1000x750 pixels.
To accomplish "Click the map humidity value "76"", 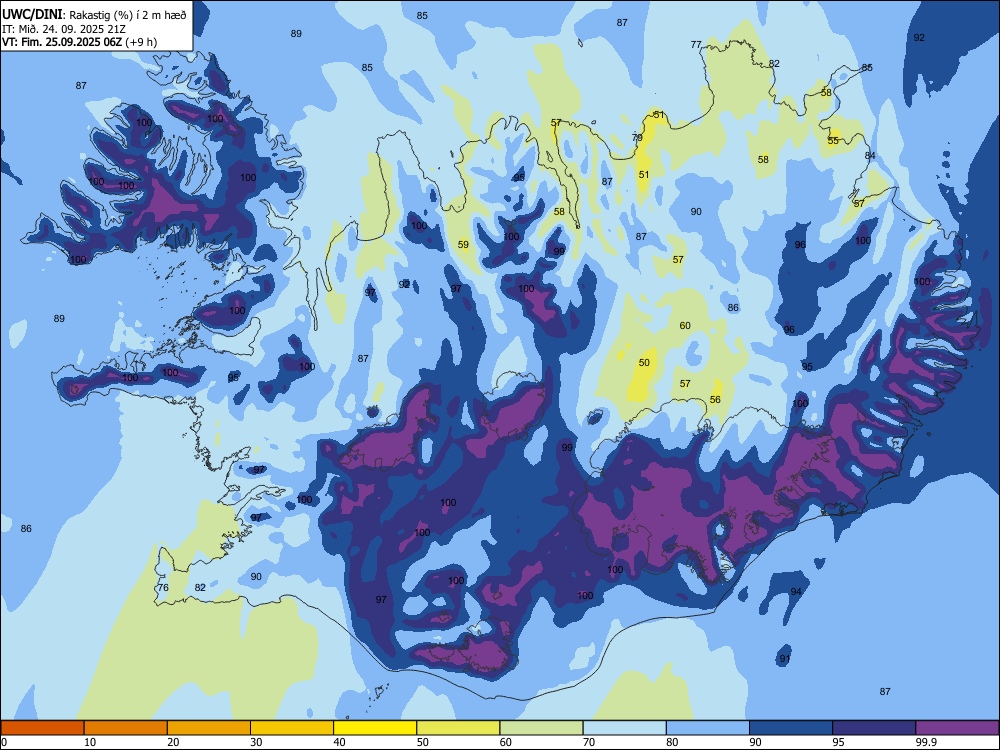I will click(163, 587).
